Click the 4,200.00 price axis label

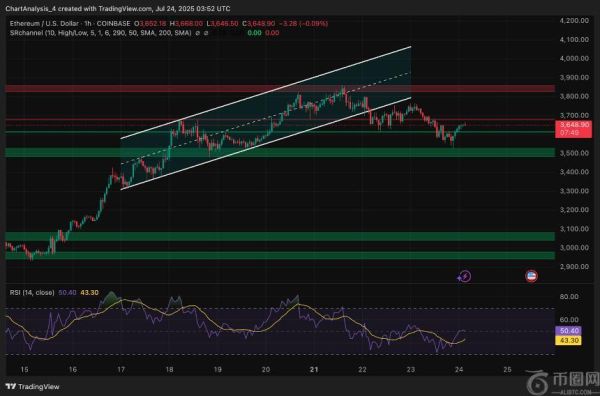point(574,21)
